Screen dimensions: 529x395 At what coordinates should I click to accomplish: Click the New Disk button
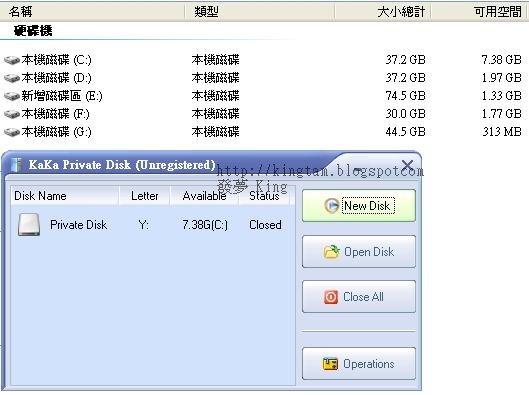[359, 205]
